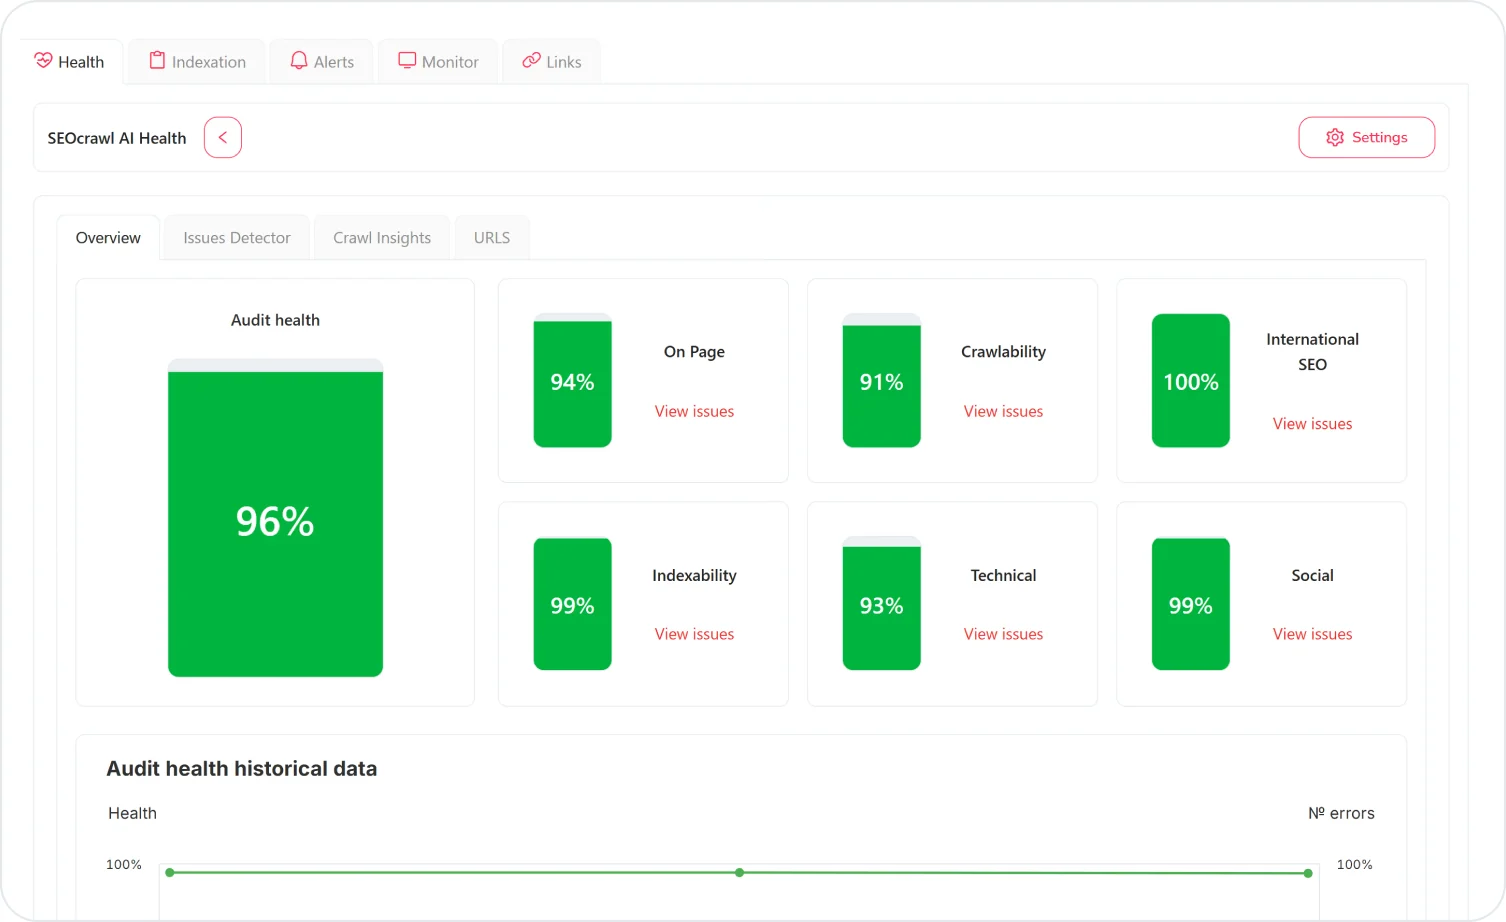
Task: Click the 96% Audit health gauge
Action: [x=275, y=518]
